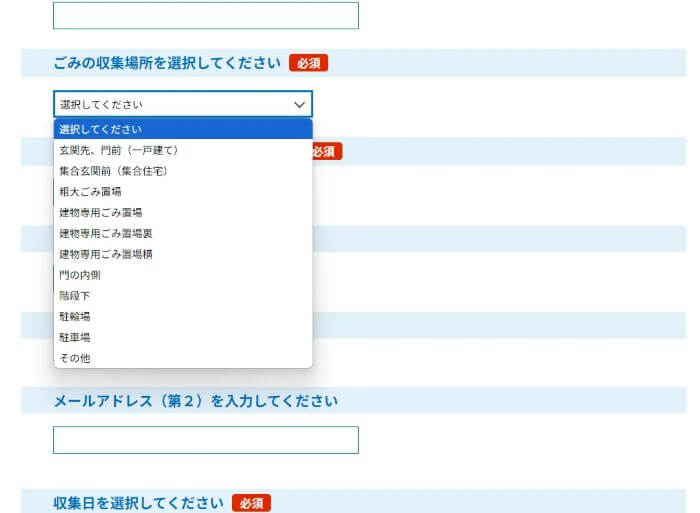Choose 玄関先、門前（一戸建て） from the list

click(183, 150)
